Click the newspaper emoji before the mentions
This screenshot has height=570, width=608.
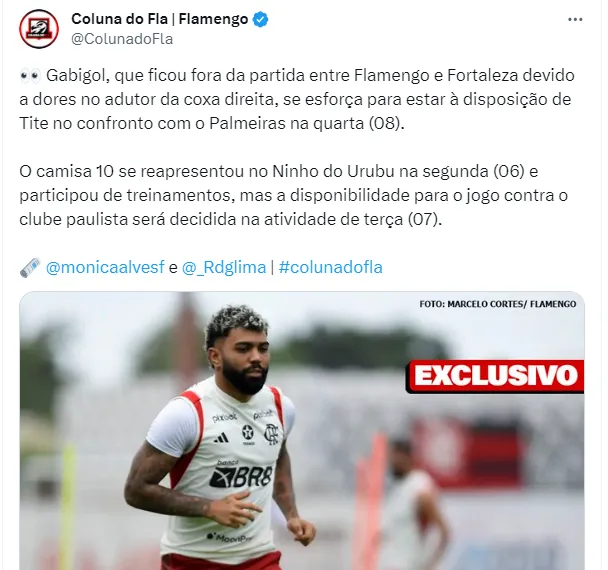tap(30, 268)
